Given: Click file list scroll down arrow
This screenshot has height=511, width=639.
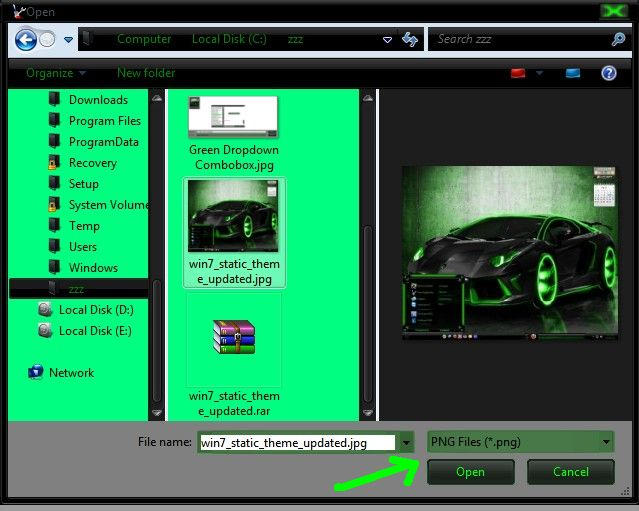Looking at the screenshot, I should click(x=368, y=413).
